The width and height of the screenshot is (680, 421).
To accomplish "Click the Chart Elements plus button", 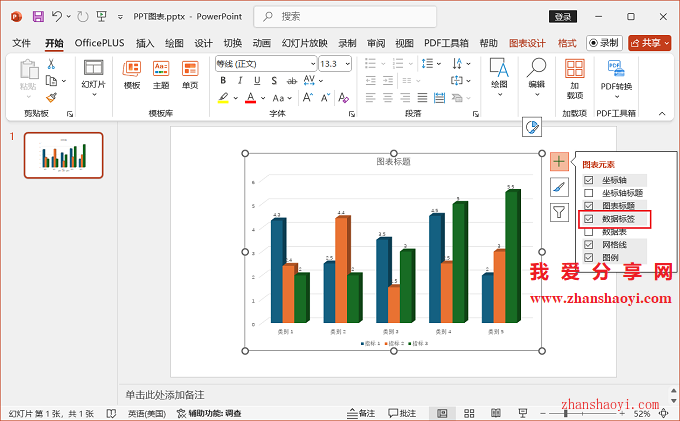I will [559, 161].
